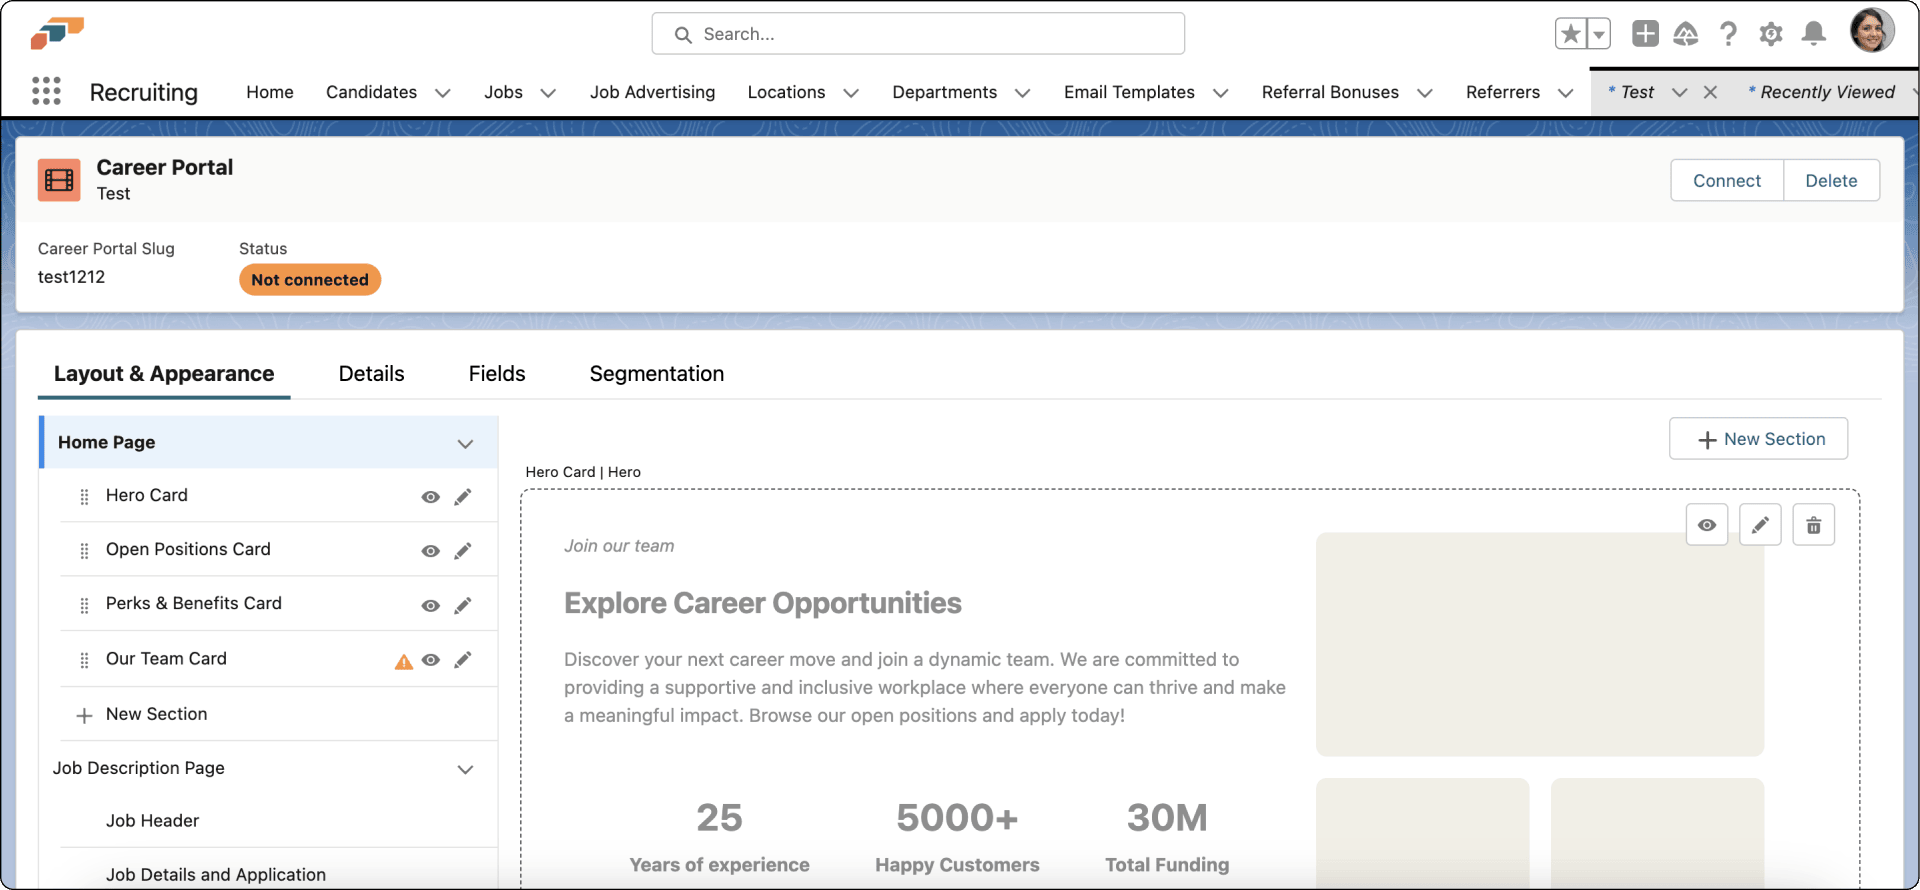Add New Section in the sidebar list
The width and height of the screenshot is (1920, 890).
coord(156,714)
